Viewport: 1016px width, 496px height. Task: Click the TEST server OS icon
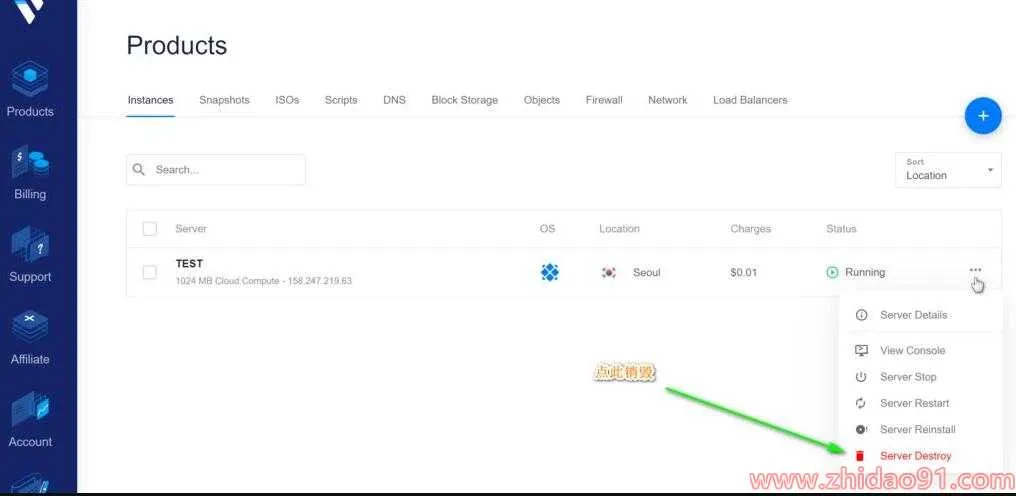tap(549, 272)
